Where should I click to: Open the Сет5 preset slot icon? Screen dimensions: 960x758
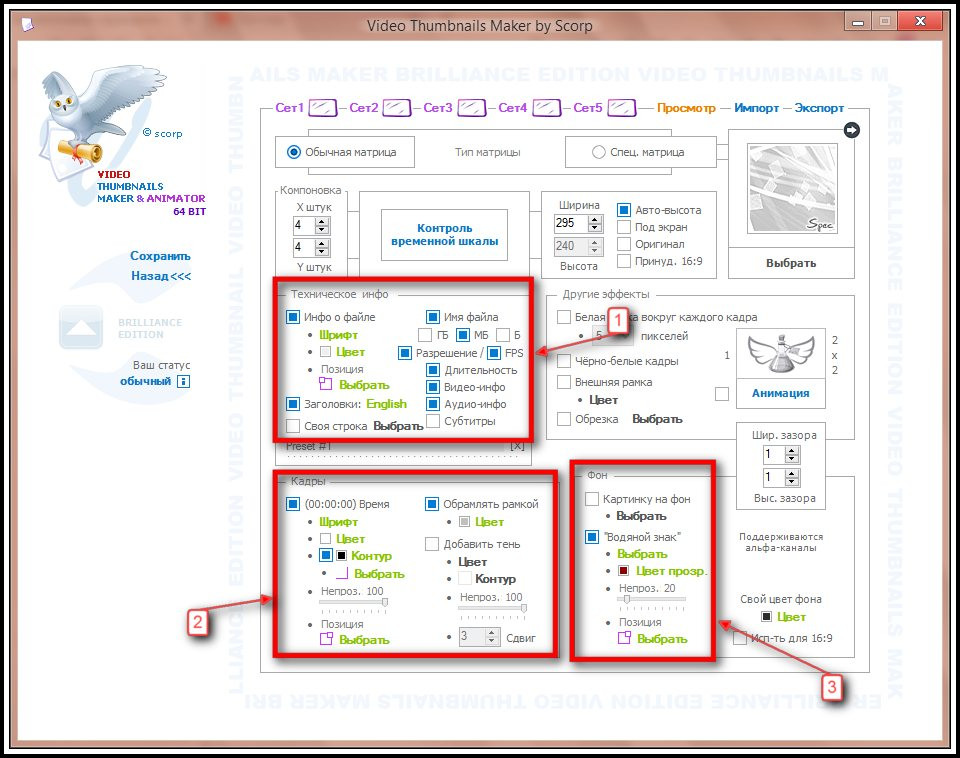coord(621,108)
